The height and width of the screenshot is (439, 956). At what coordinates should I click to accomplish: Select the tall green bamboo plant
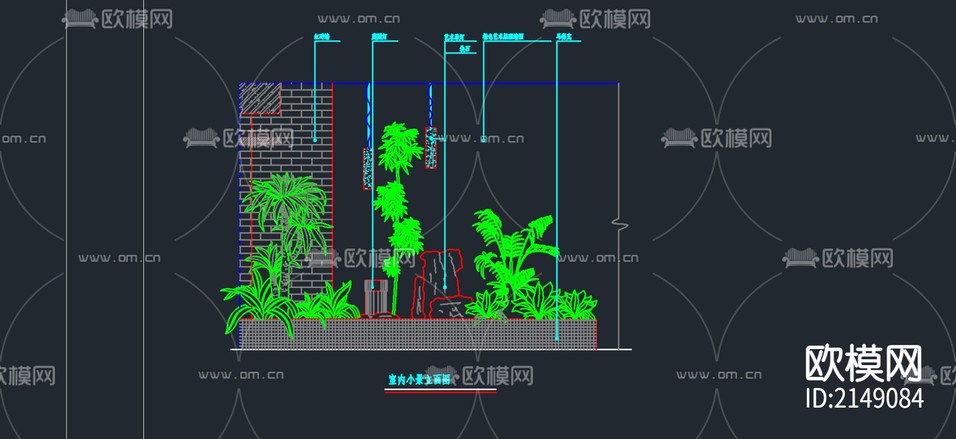399,216
